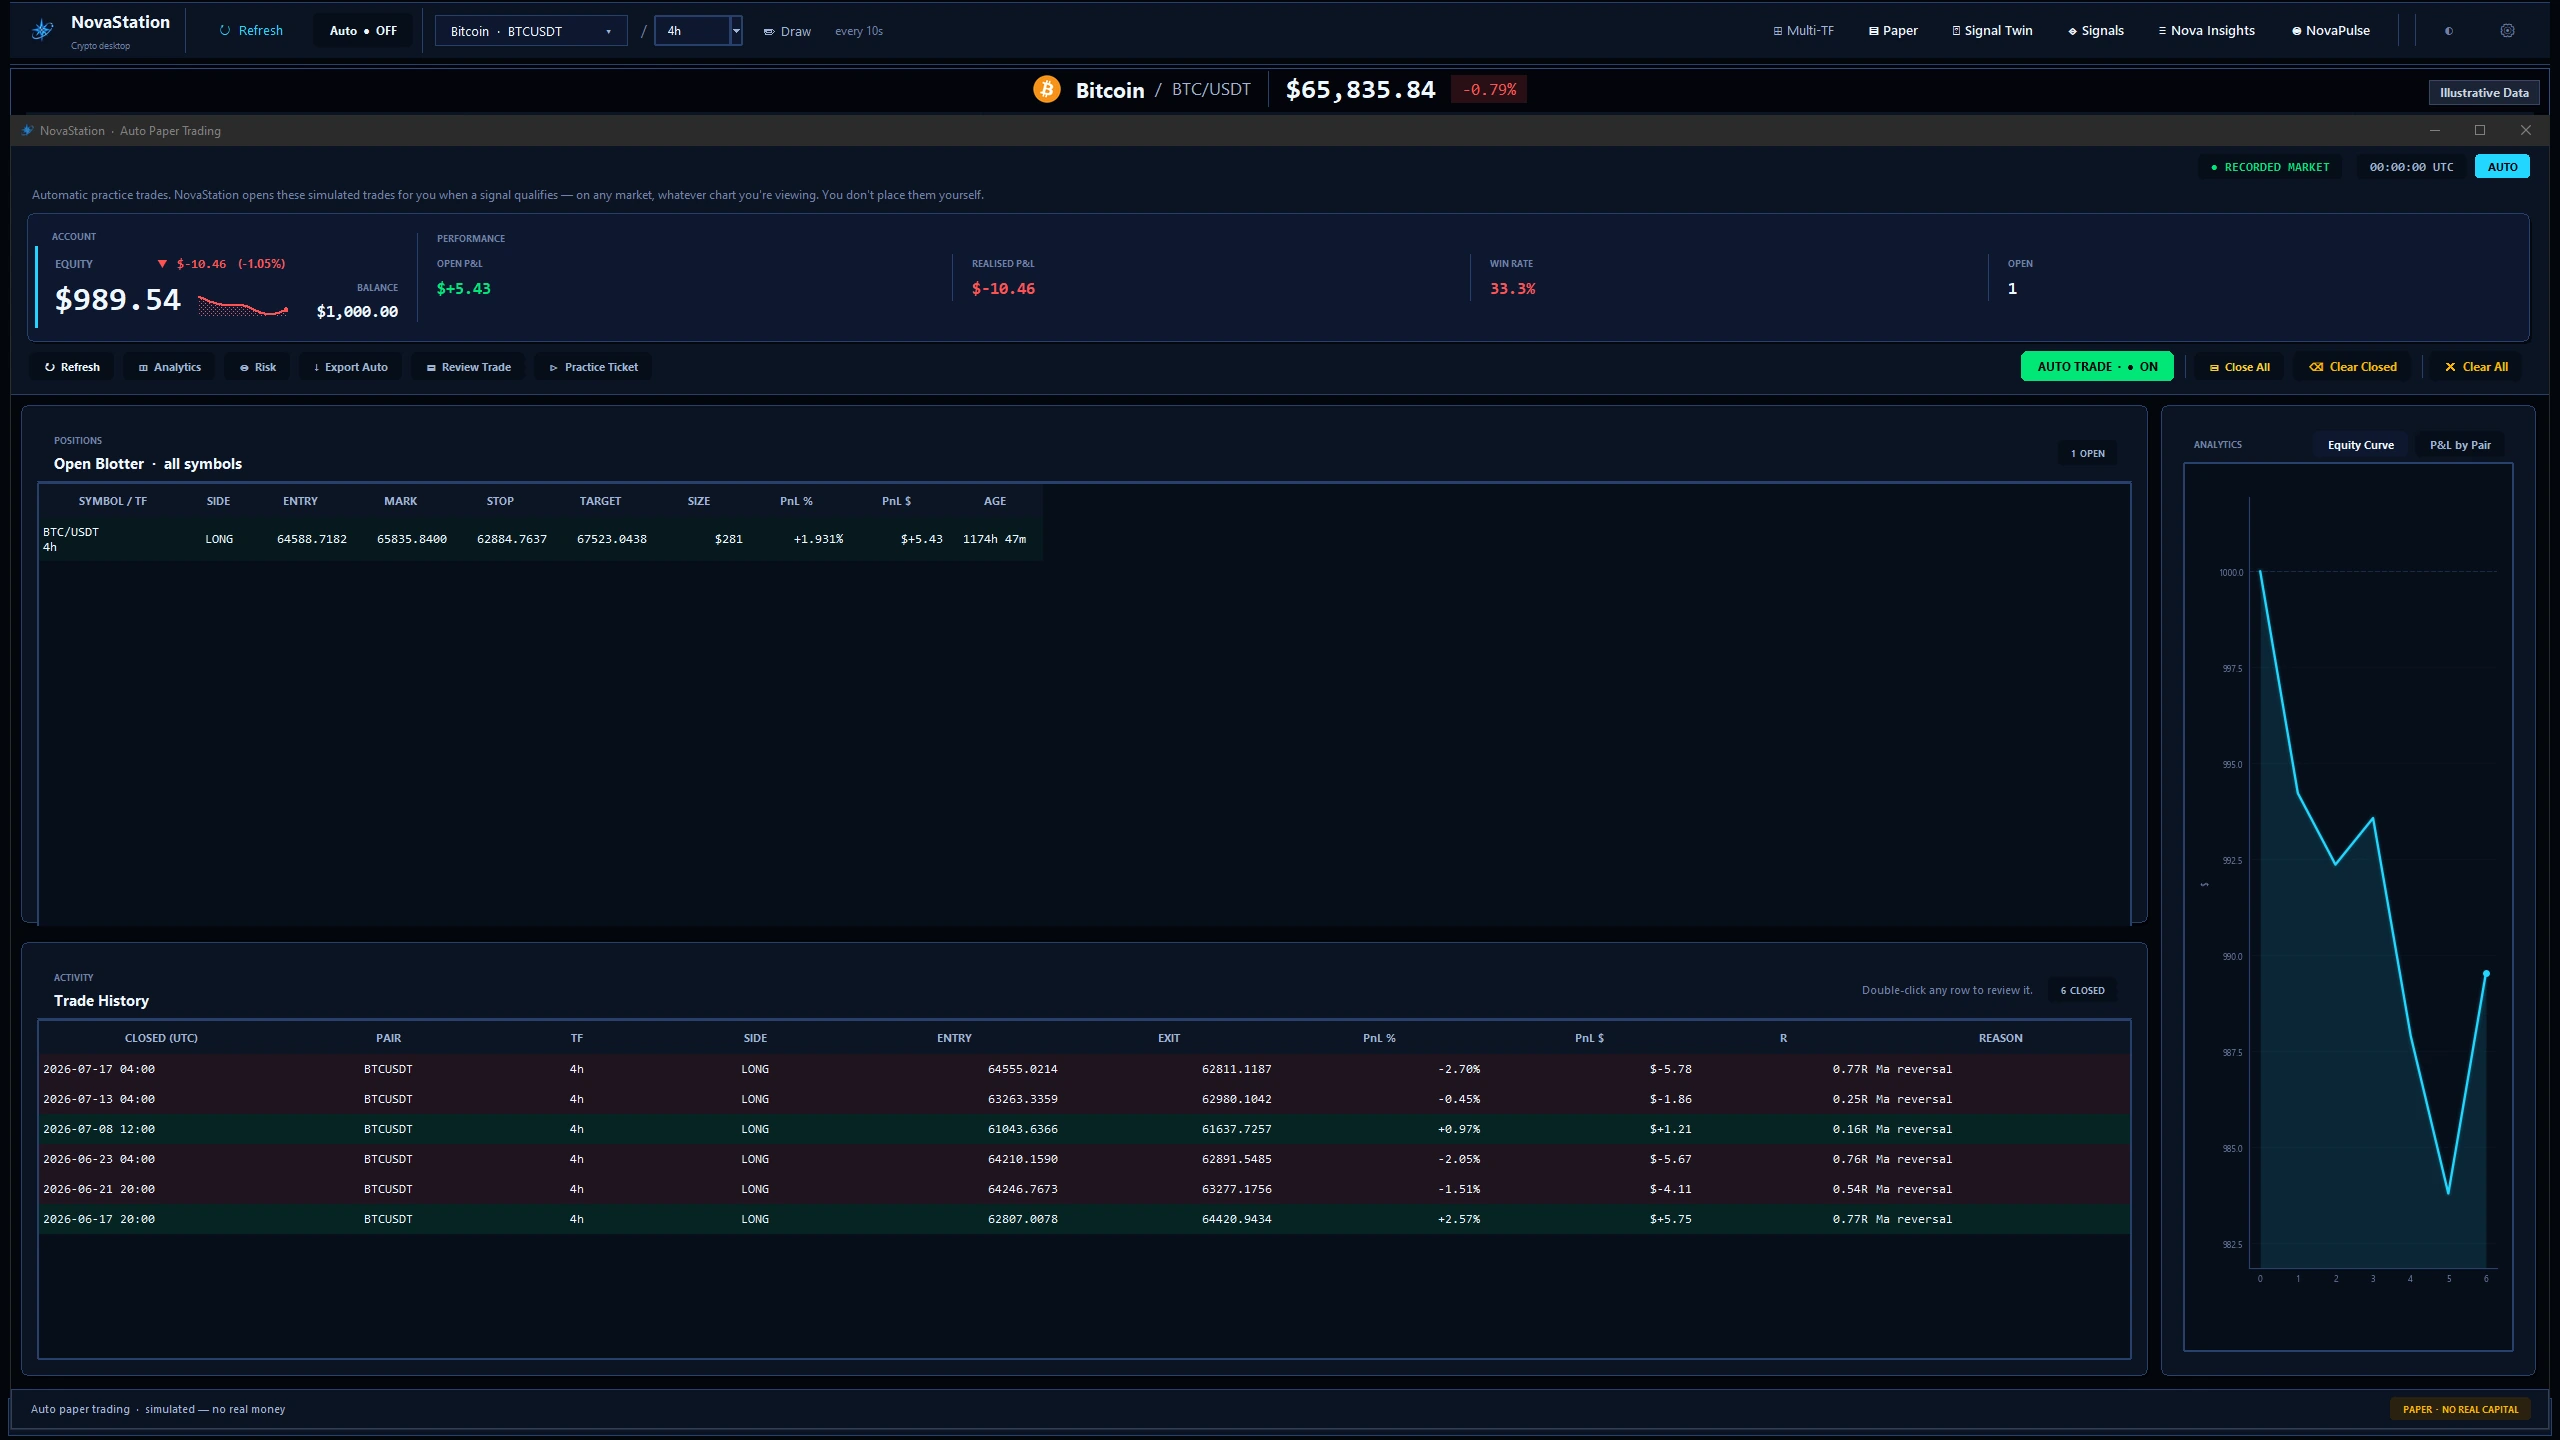This screenshot has width=2560, height=1440.
Task: Click the PAPER · NO REAL CAPITAL badge
Action: click(x=2460, y=1410)
